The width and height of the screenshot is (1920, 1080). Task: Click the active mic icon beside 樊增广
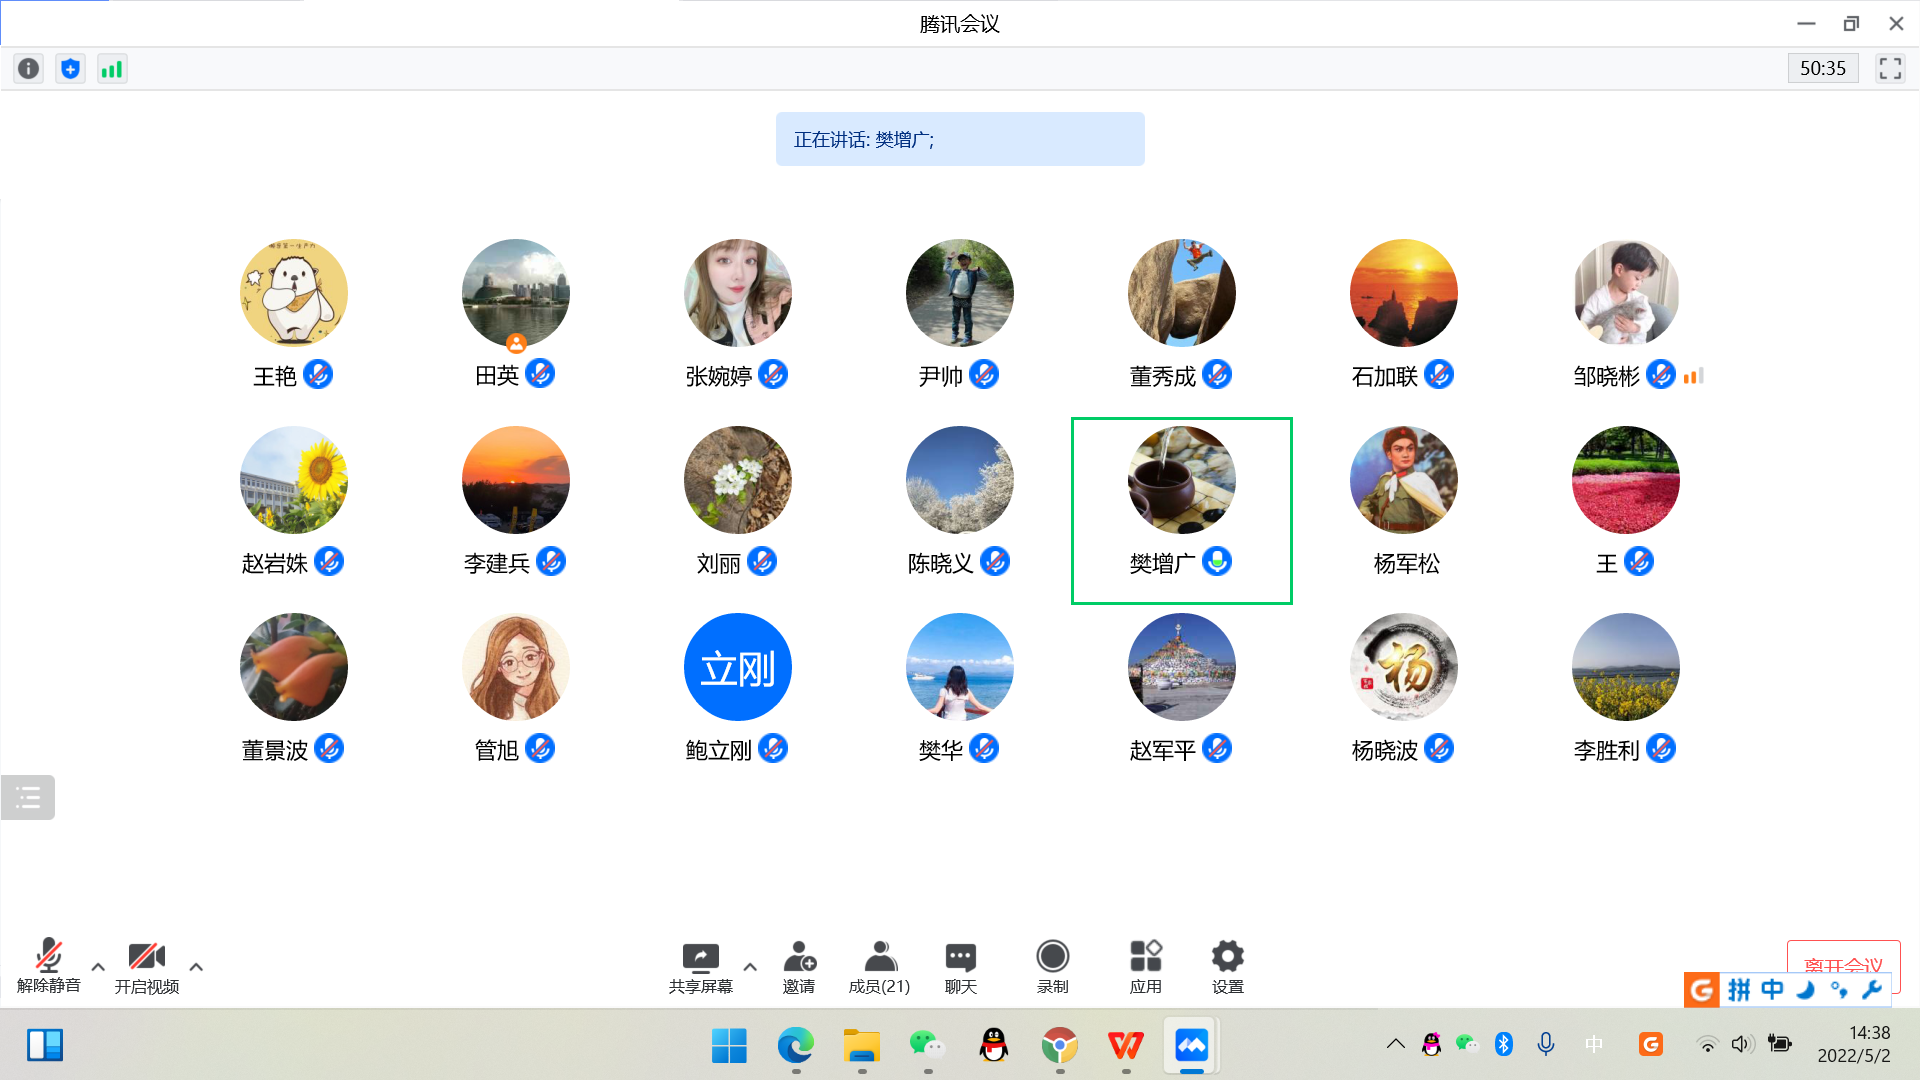(1217, 562)
